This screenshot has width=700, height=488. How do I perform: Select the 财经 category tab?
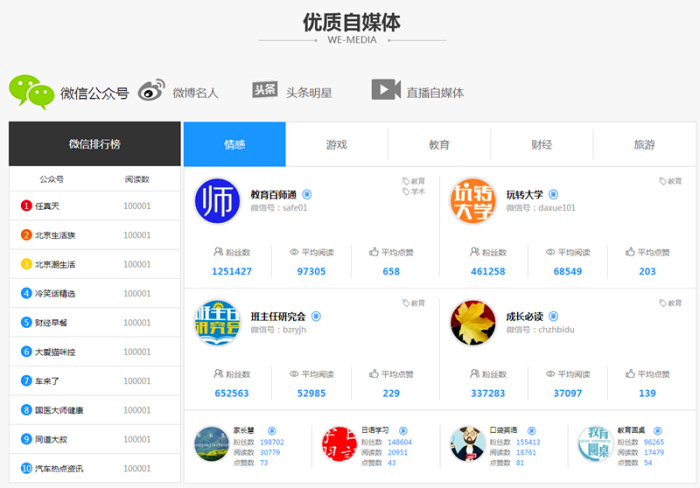[x=542, y=145]
